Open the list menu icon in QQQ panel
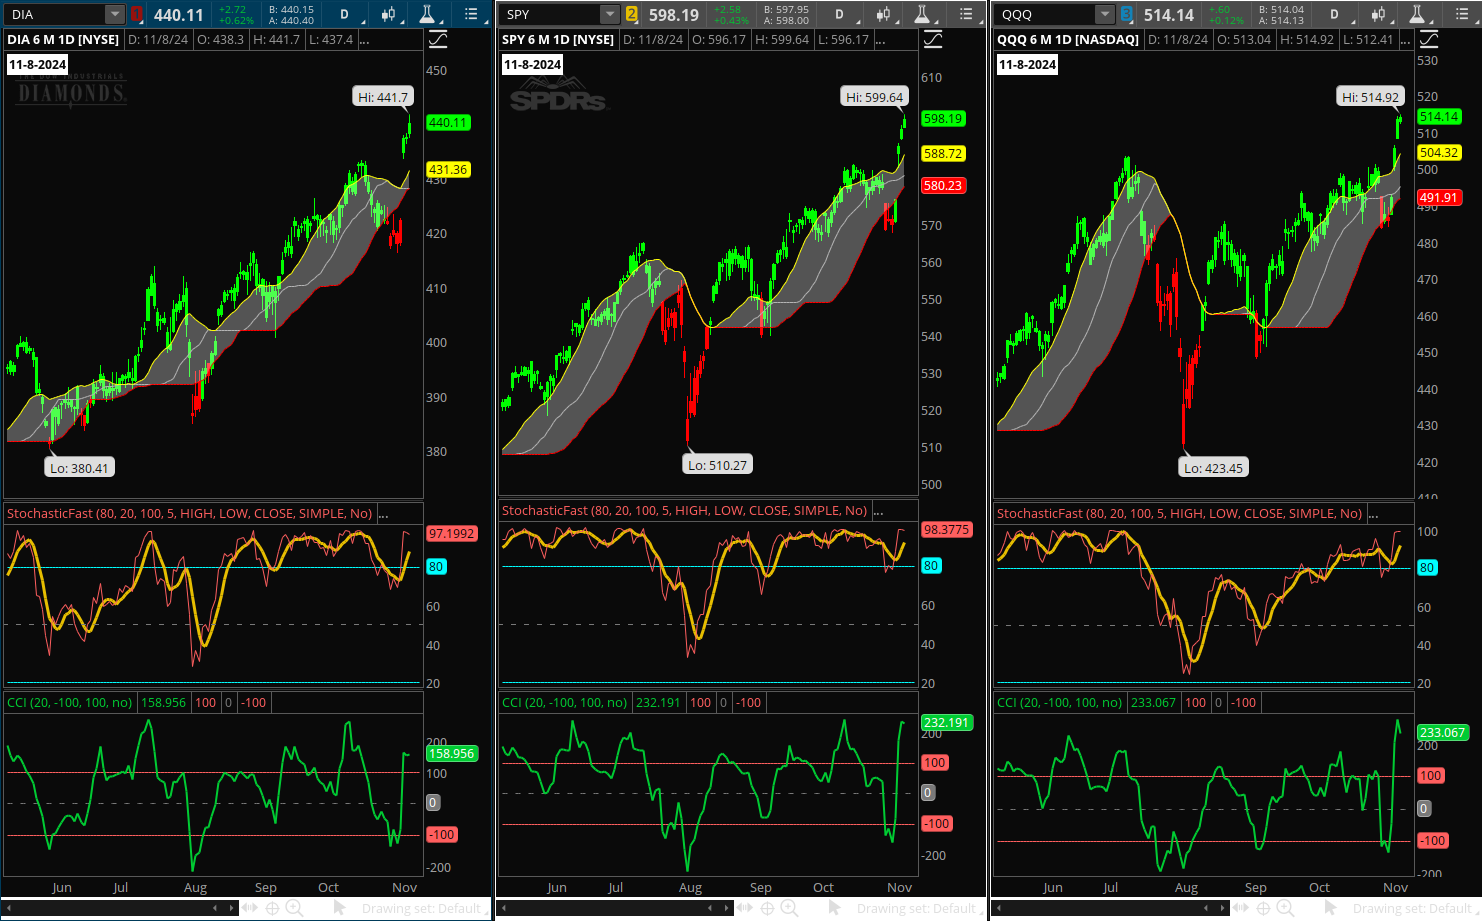 tap(1461, 14)
